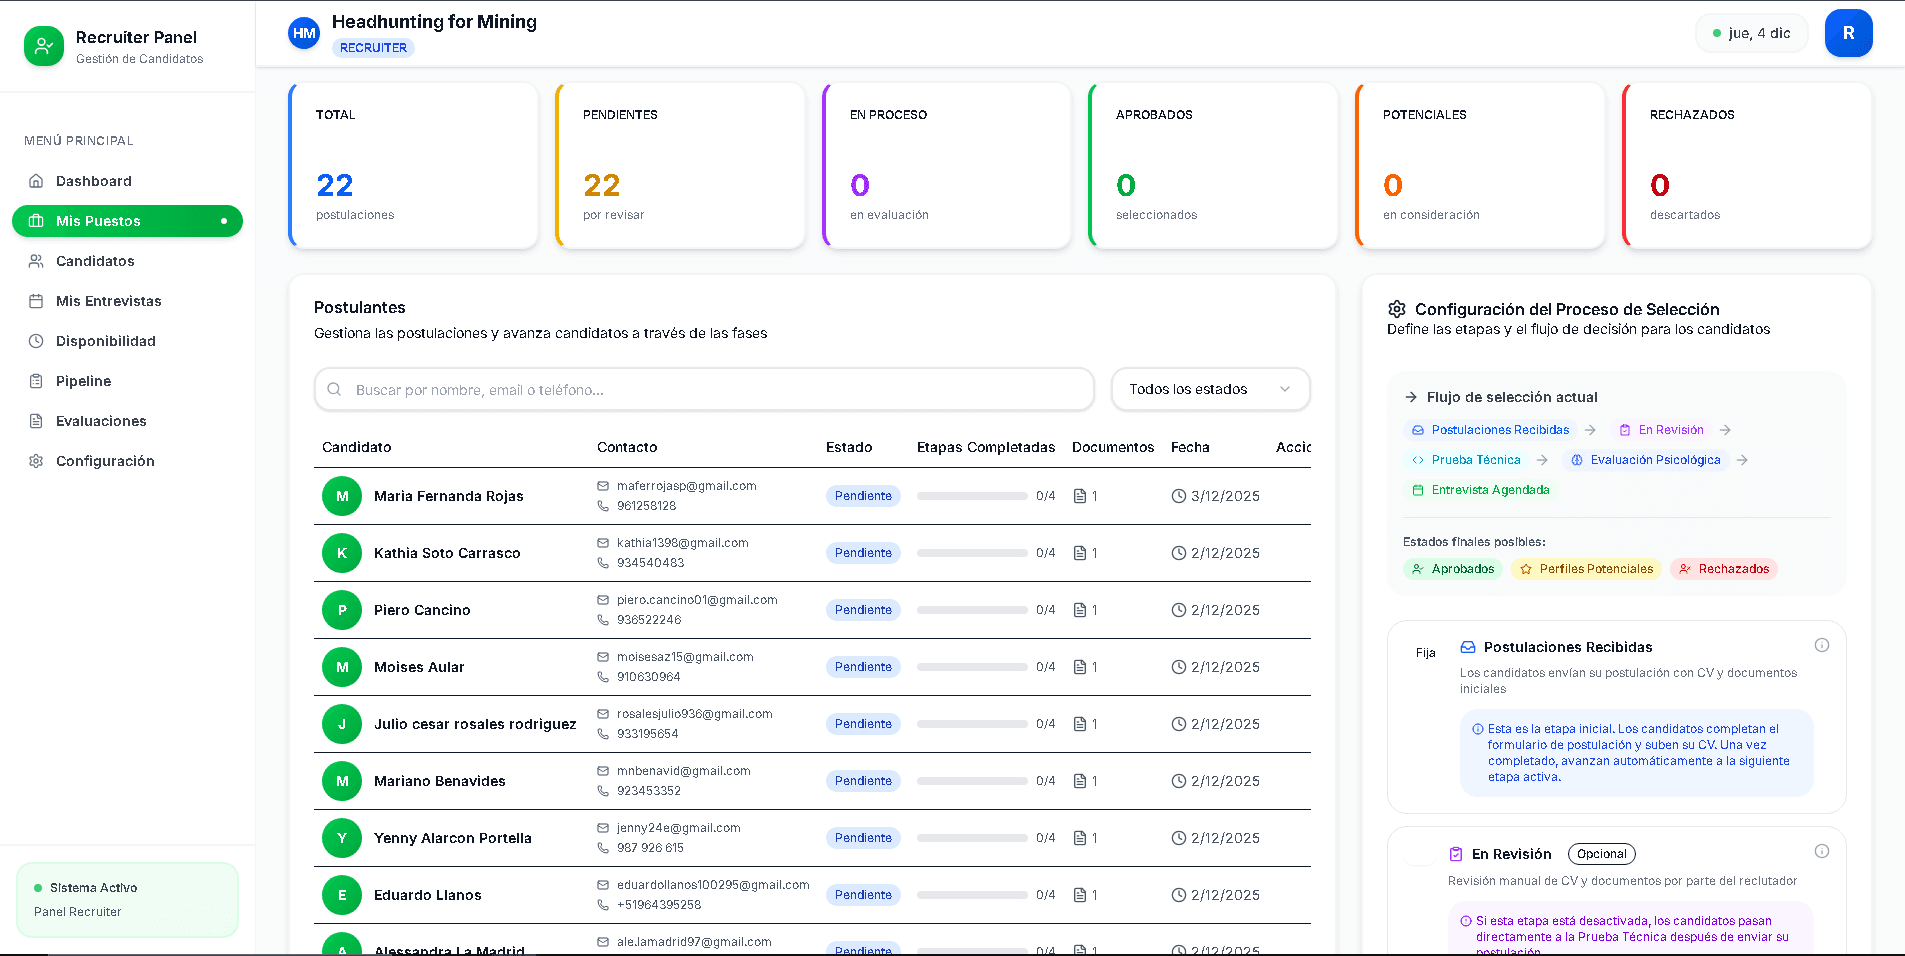Screen dimensions: 1905x956
Task: Open Kathia Soto Carrasco candidate name
Action: pos(446,553)
